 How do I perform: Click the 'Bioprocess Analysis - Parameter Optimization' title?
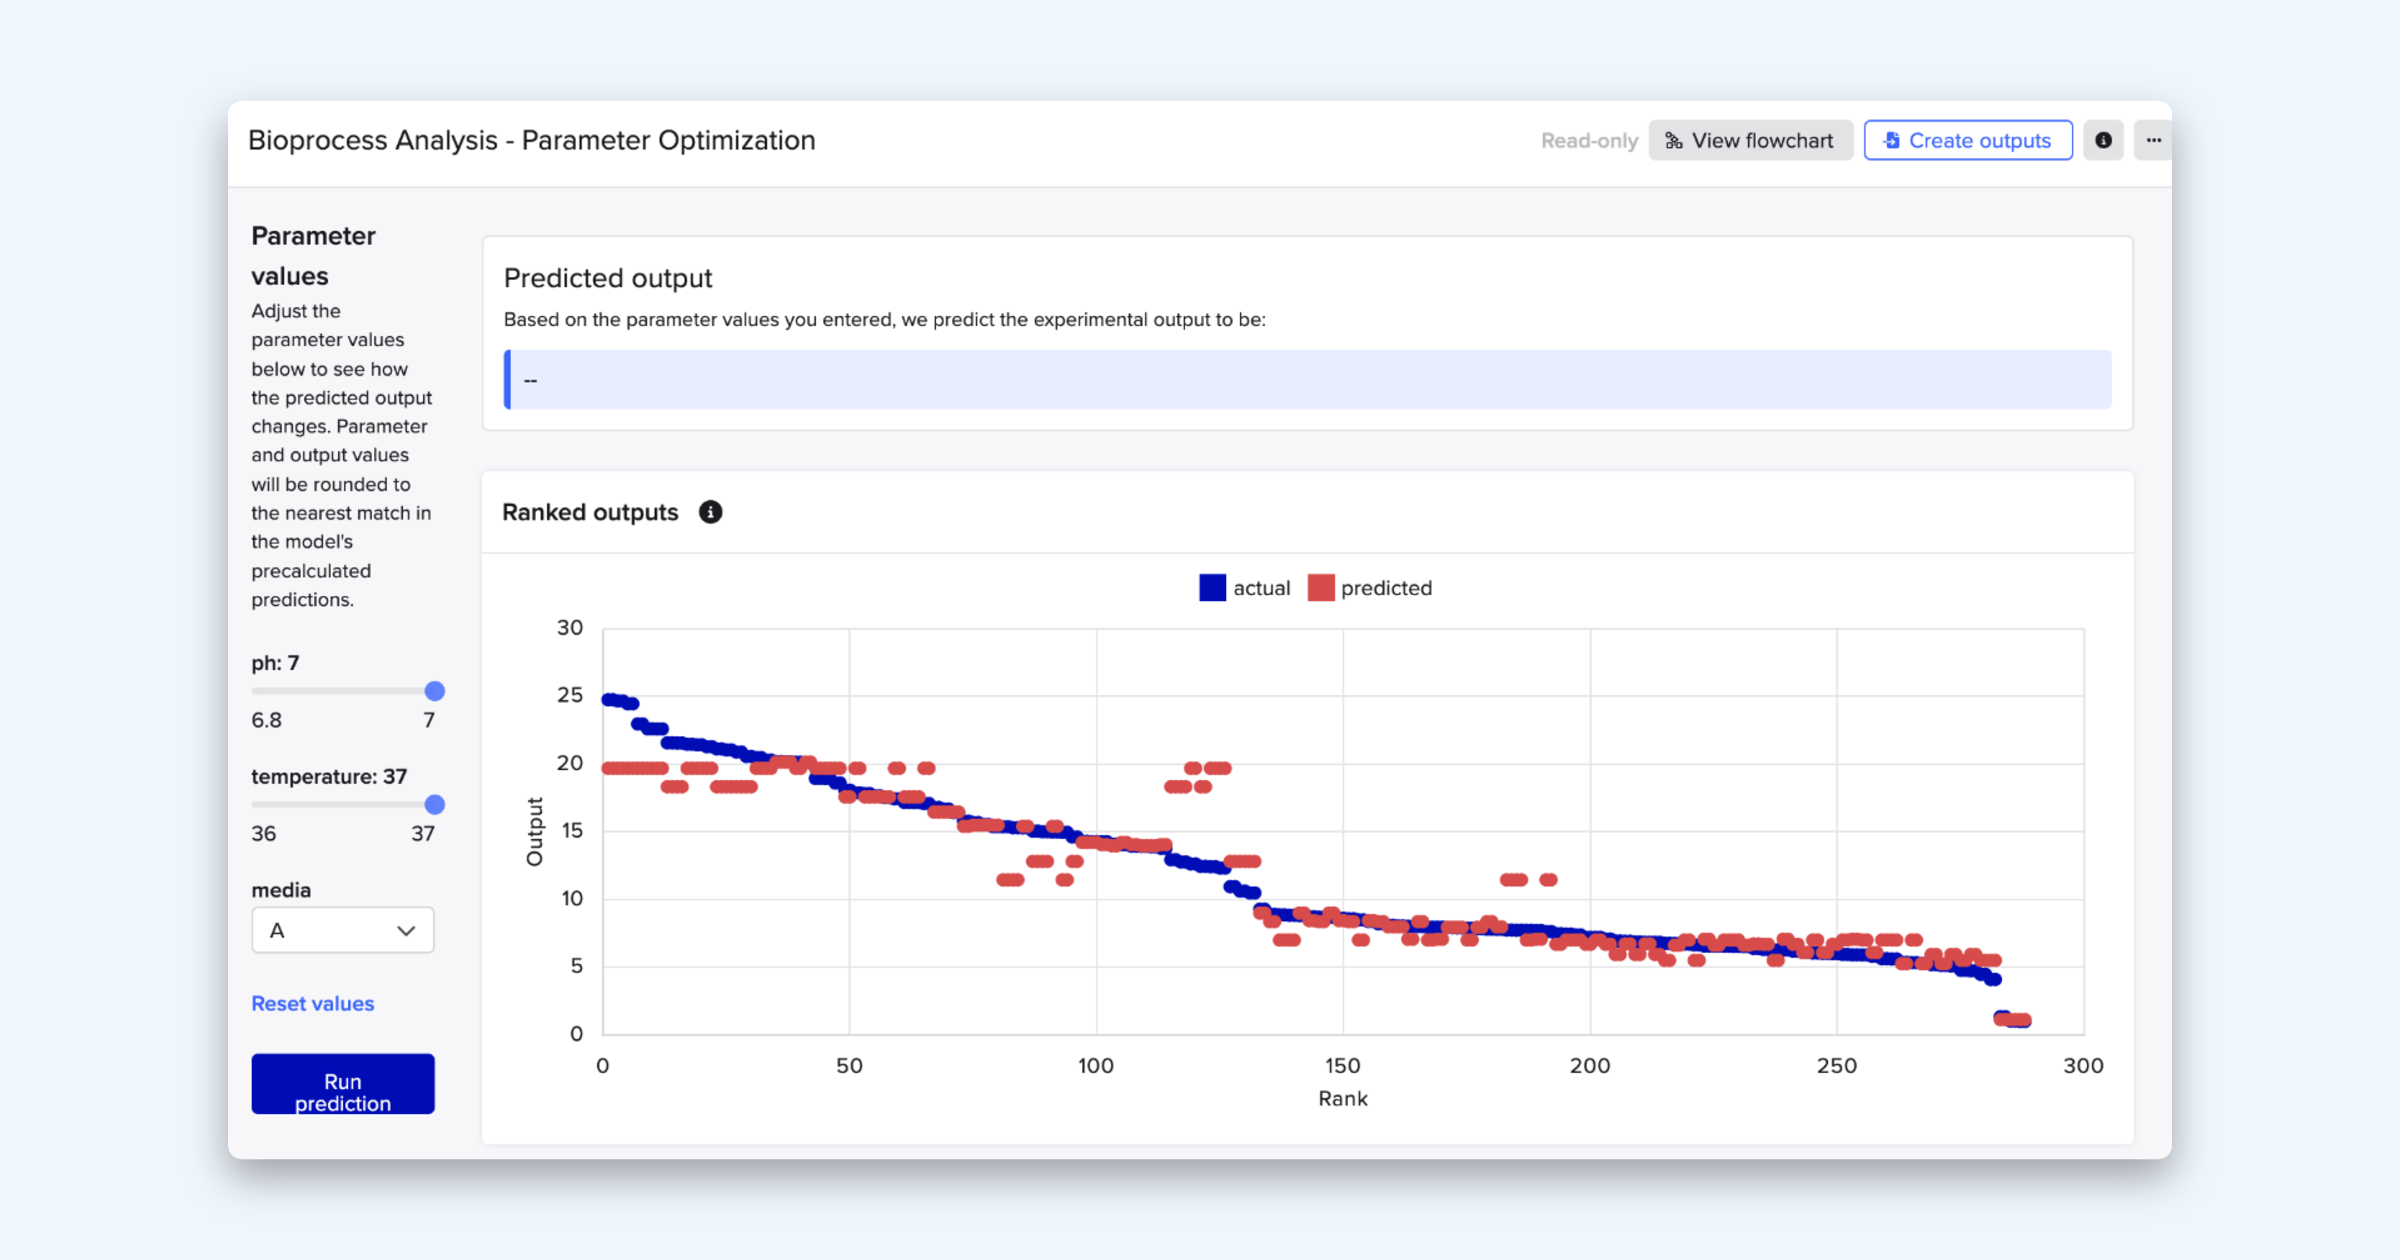[x=532, y=140]
